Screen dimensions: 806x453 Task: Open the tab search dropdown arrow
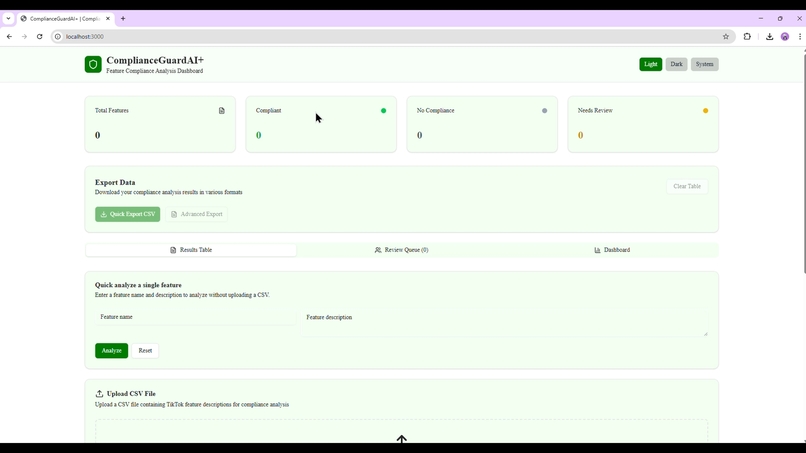8,19
